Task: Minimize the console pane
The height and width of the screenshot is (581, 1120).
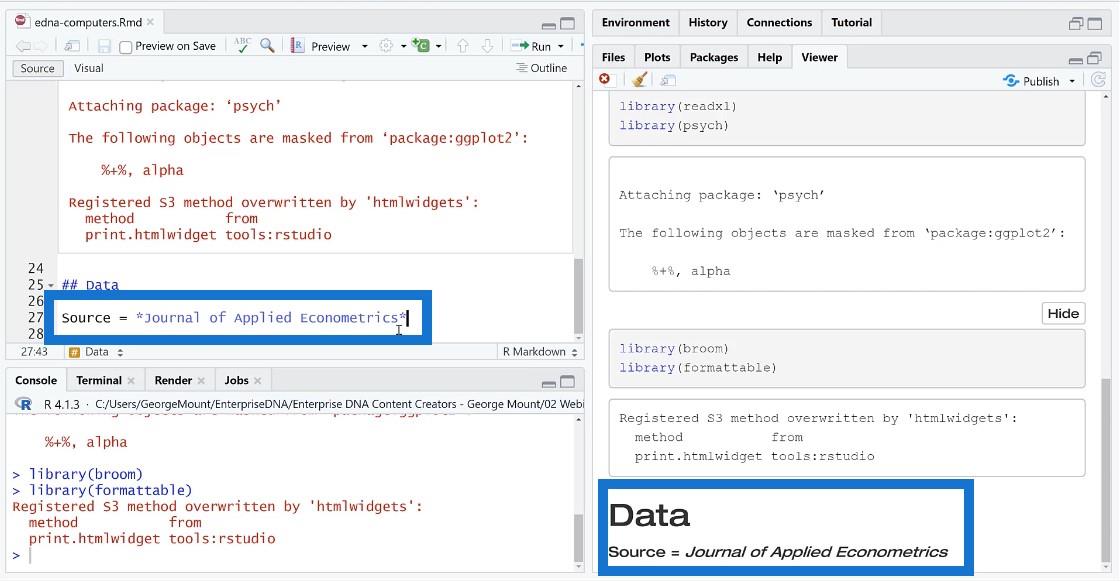Action: [x=549, y=382]
